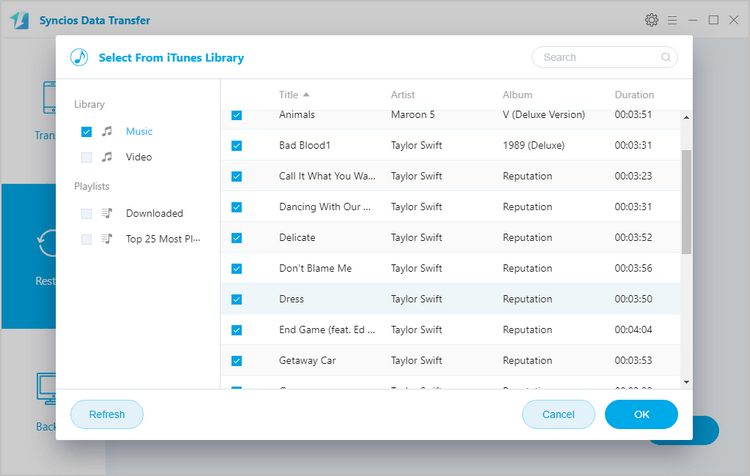Sort list by Duration column header
This screenshot has width=750, height=476.
click(x=634, y=95)
